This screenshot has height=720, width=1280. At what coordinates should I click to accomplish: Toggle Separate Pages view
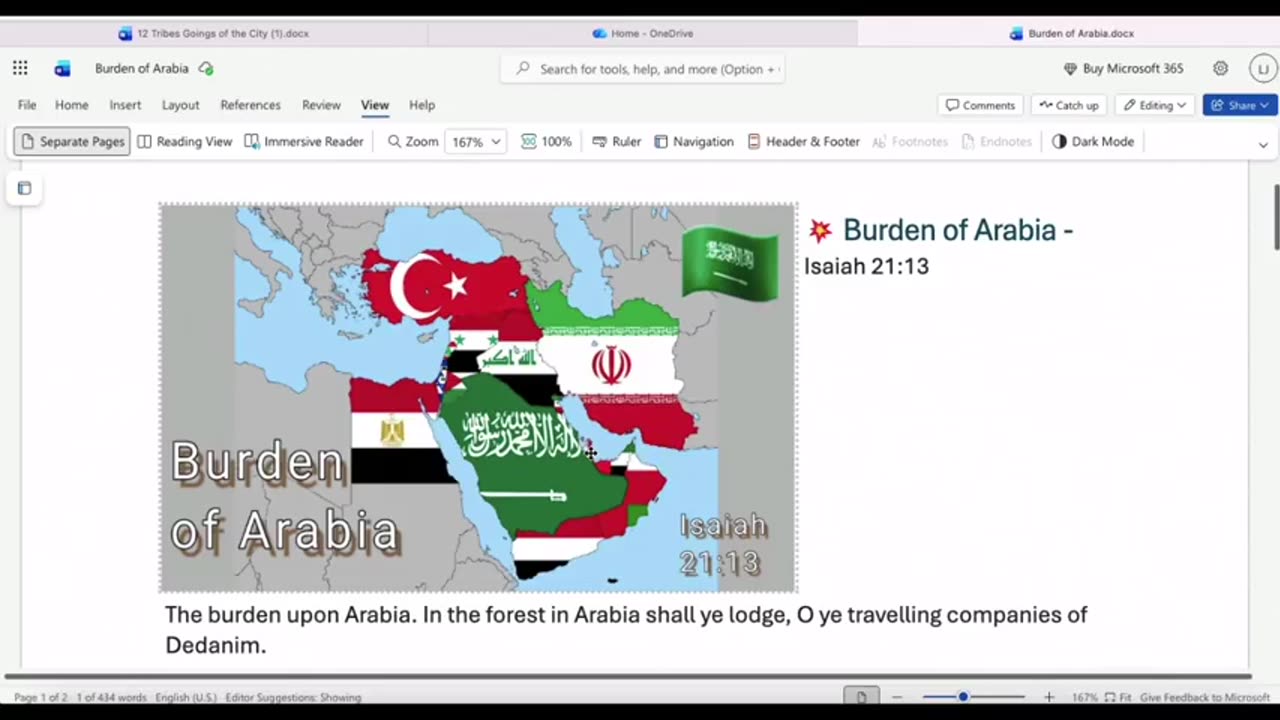[x=72, y=142]
